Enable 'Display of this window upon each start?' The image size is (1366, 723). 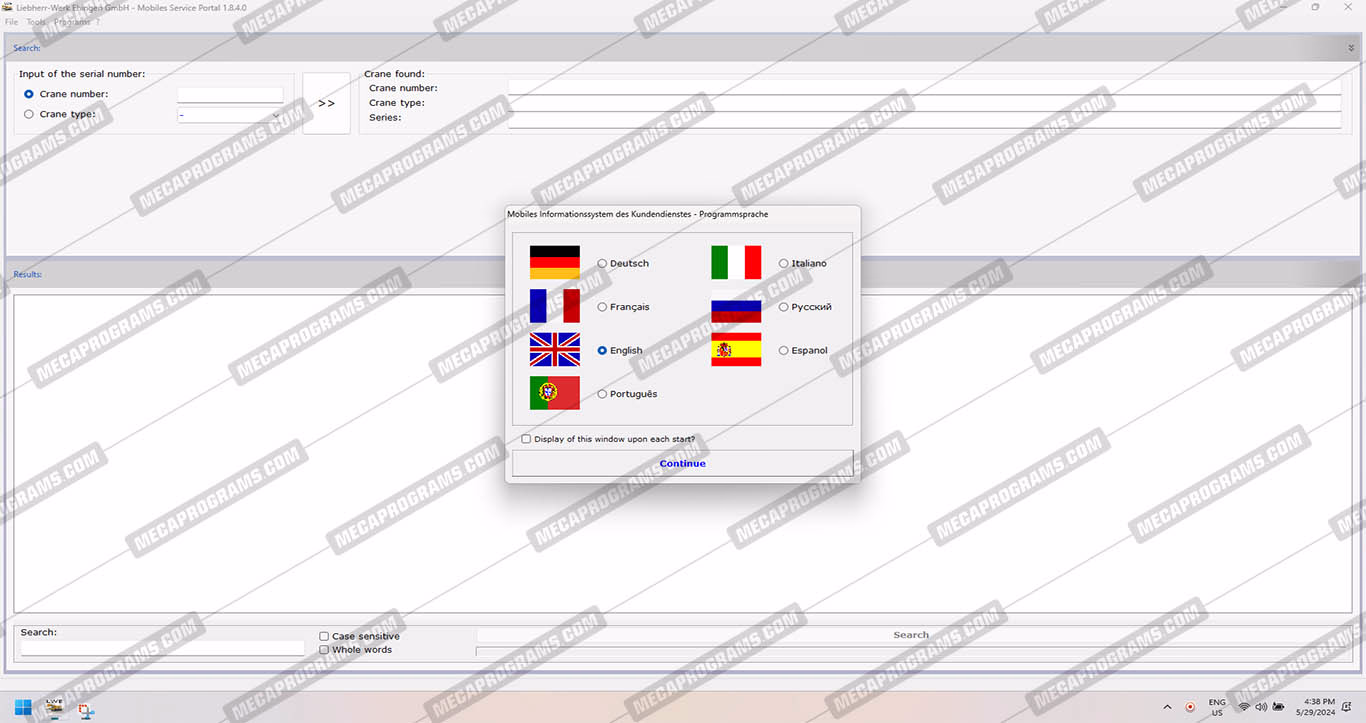pos(527,439)
